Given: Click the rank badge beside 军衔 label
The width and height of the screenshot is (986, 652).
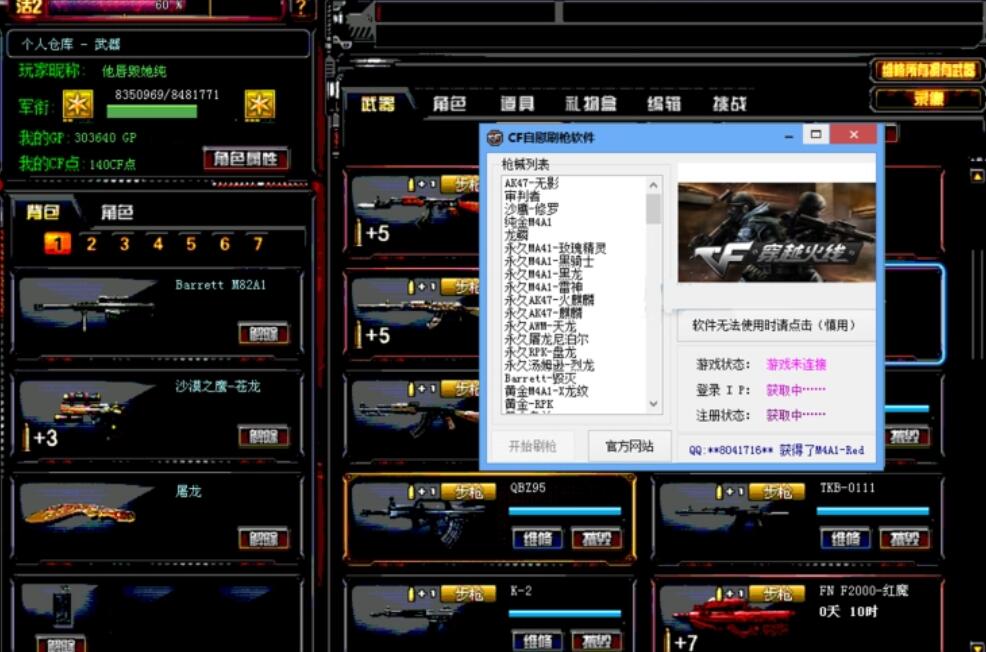Looking at the screenshot, I should pos(78,104).
